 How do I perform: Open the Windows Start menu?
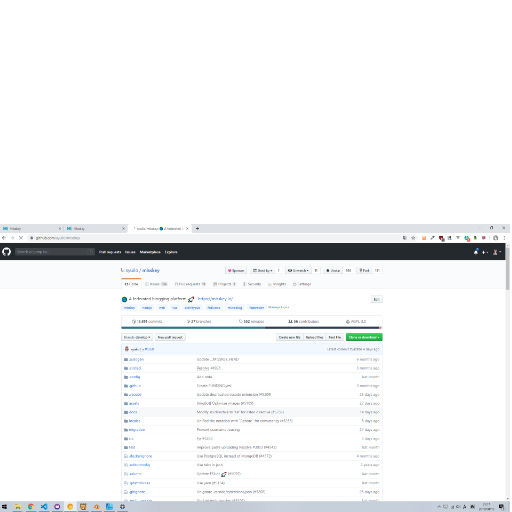point(4,507)
